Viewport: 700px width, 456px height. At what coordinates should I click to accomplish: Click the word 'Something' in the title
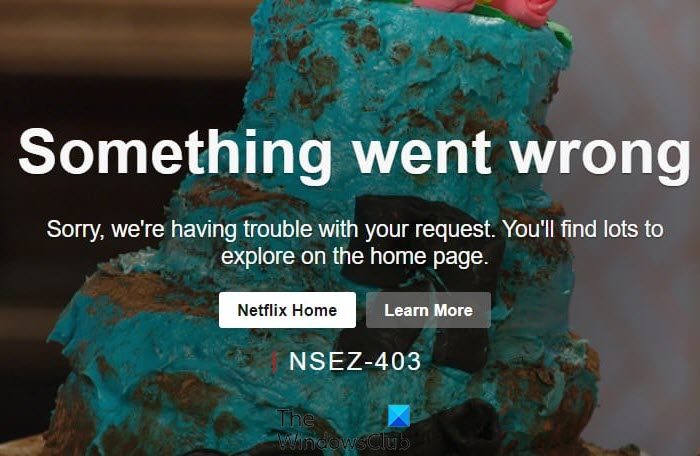pos(175,154)
